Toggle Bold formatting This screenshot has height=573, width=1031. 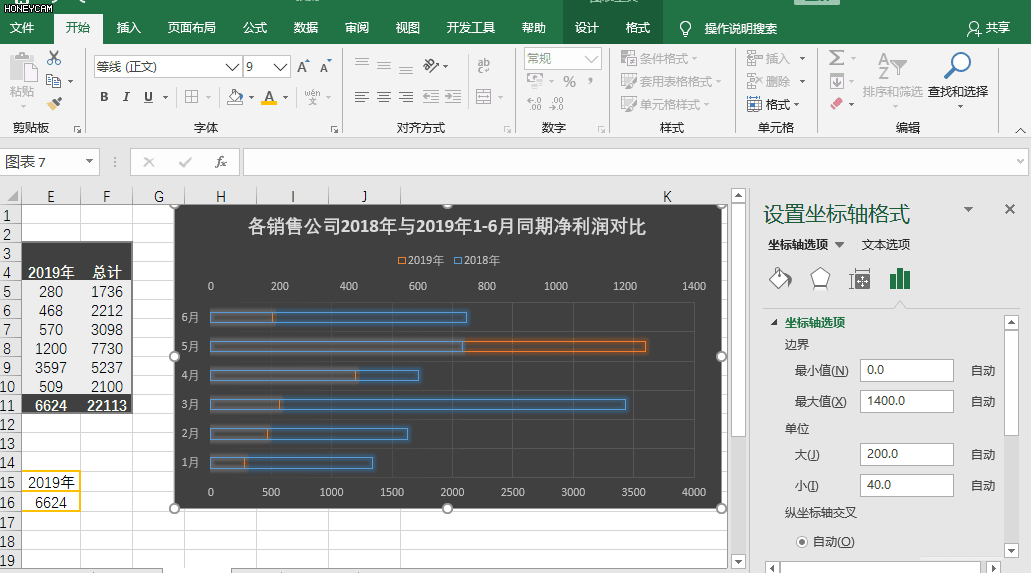point(104,97)
